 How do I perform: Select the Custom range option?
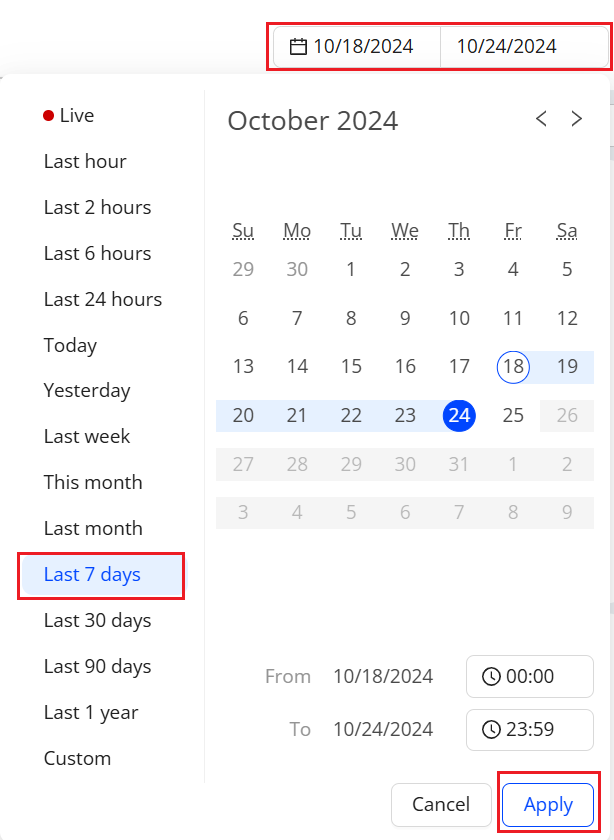[x=77, y=758]
